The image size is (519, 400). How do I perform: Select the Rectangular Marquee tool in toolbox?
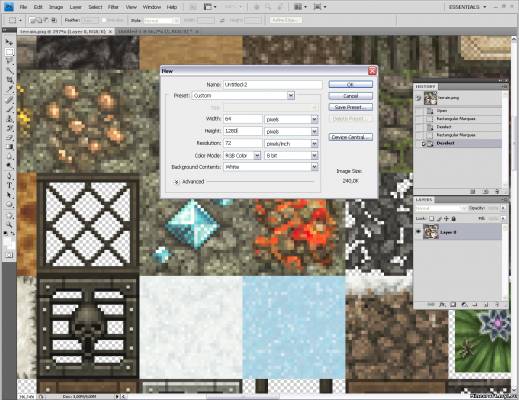pos(9,52)
